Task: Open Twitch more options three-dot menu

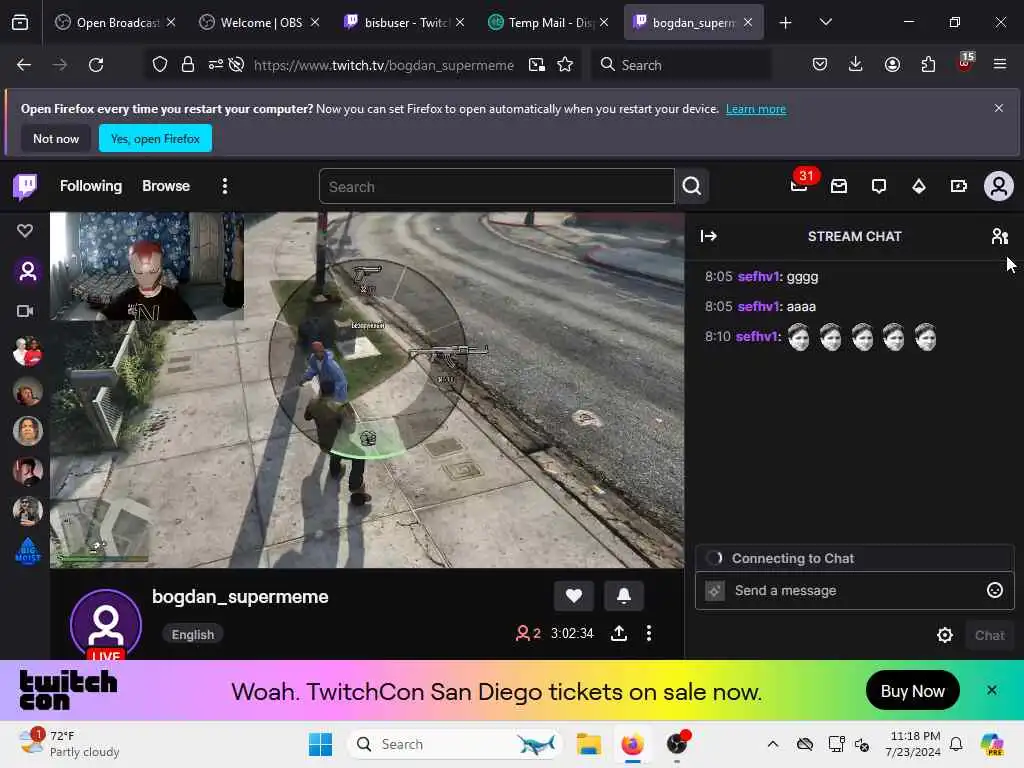Action: coord(225,187)
